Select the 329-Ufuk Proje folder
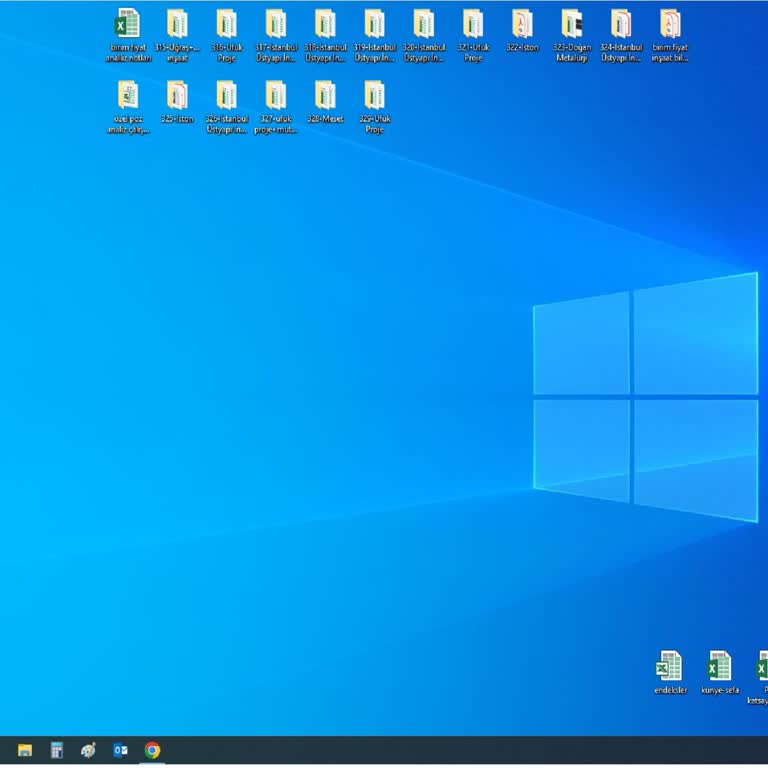The image size is (768, 768). click(x=375, y=107)
